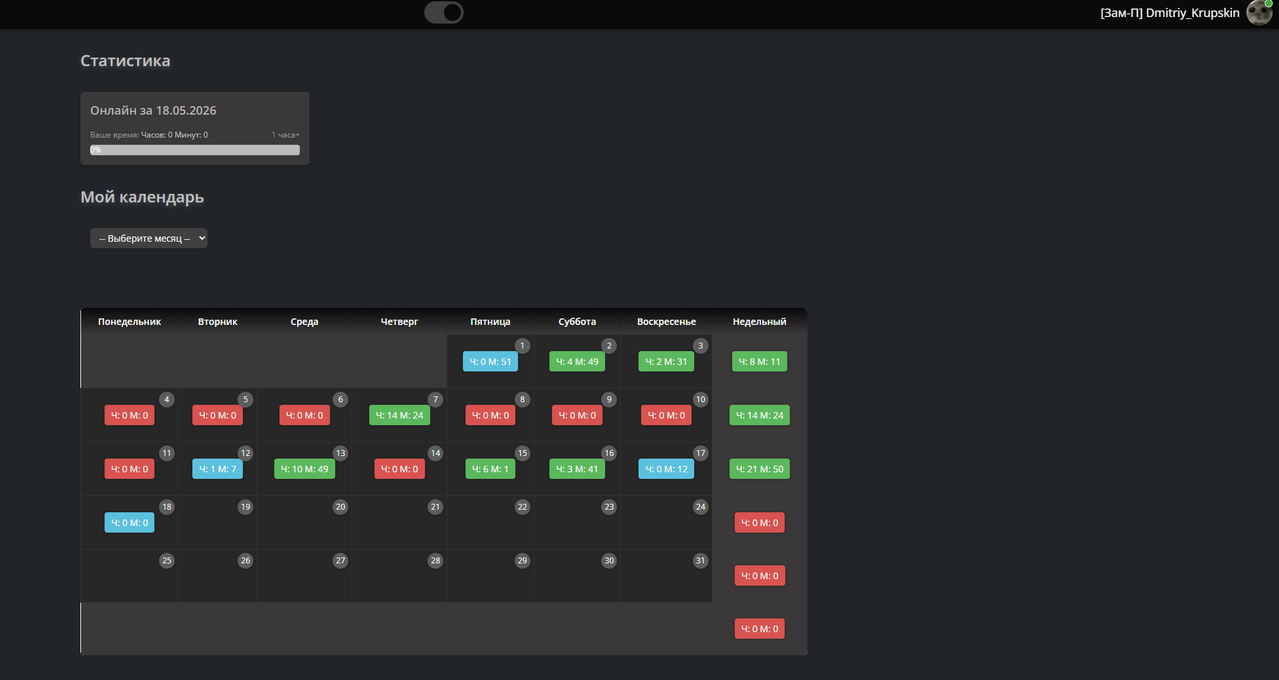Image resolution: width=1279 pixels, height=680 pixels.
Task: Select 'Ч: 10 М: 49' badge on day 13
Action: [304, 468]
